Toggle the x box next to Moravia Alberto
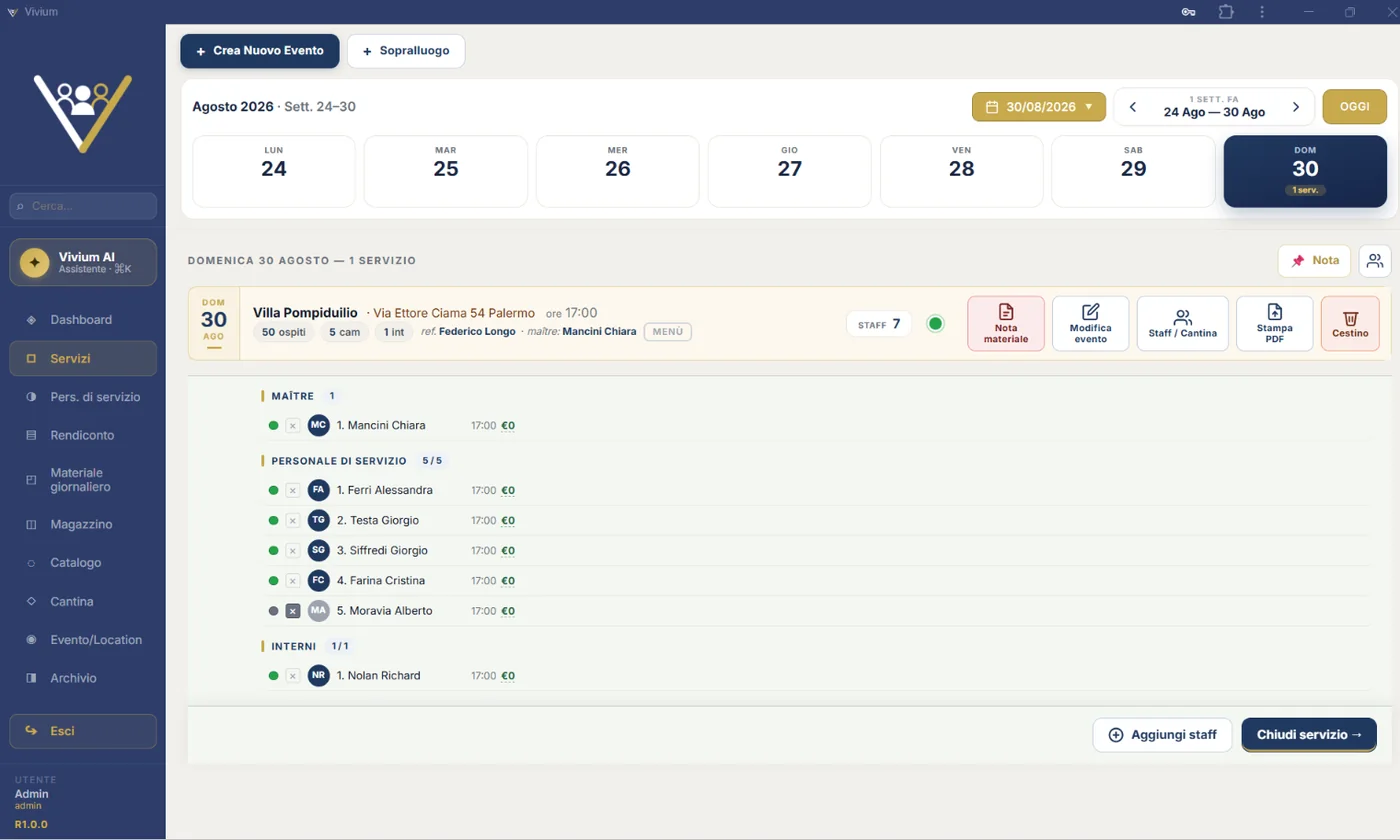Screen dimensions: 1400x840 [293, 611]
